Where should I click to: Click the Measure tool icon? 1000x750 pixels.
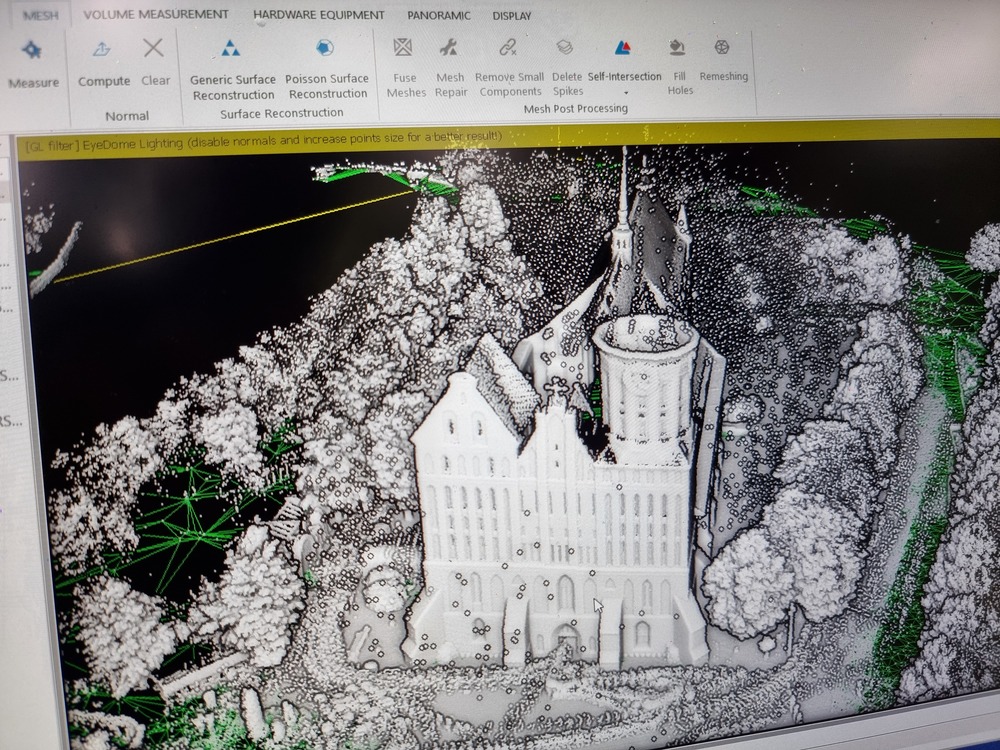(32, 51)
